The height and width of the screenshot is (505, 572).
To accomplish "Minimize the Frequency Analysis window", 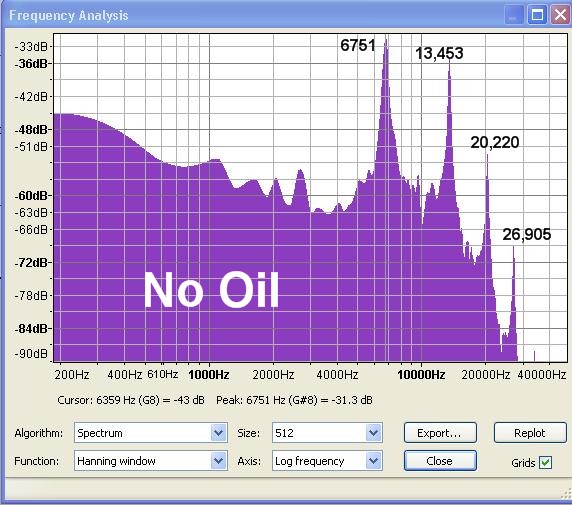I will click(514, 15).
